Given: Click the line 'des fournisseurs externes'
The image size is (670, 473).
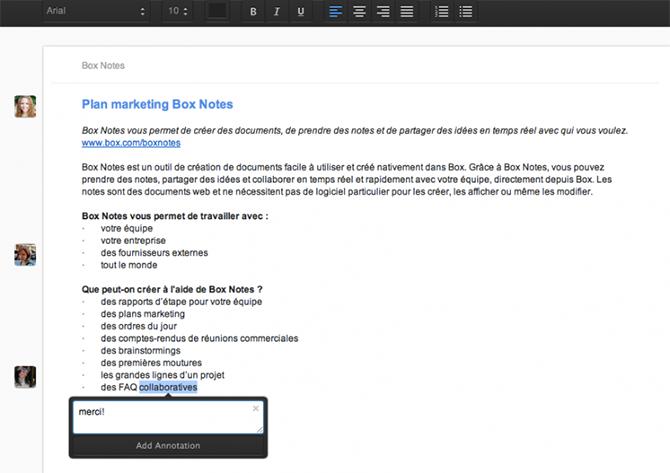Looking at the screenshot, I should point(154,253).
